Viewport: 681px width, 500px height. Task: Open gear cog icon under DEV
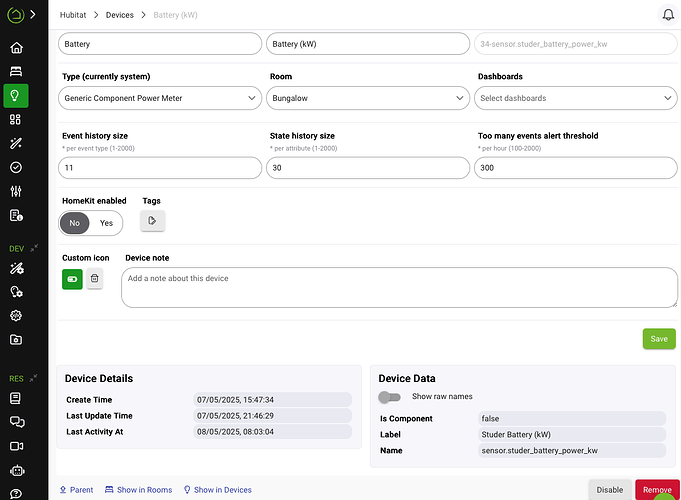point(16,316)
